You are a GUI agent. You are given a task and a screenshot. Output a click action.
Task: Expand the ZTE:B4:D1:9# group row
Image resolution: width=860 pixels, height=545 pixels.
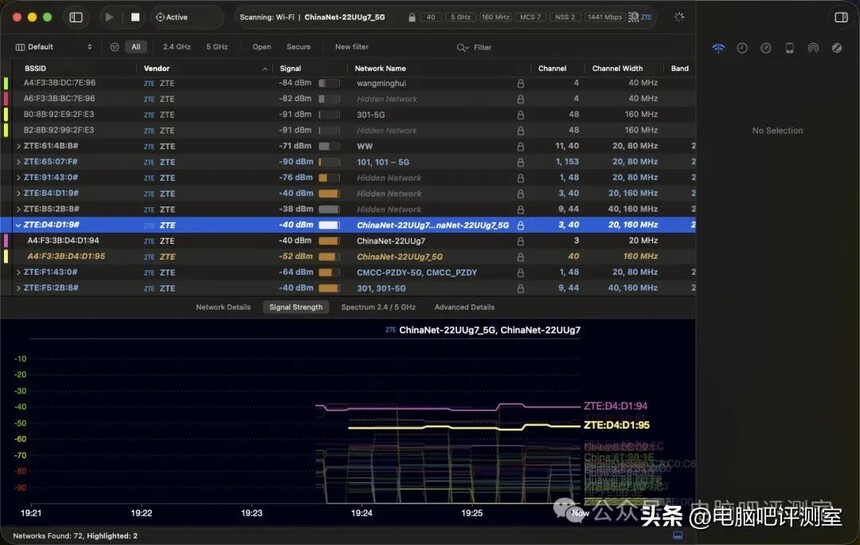(x=18, y=194)
